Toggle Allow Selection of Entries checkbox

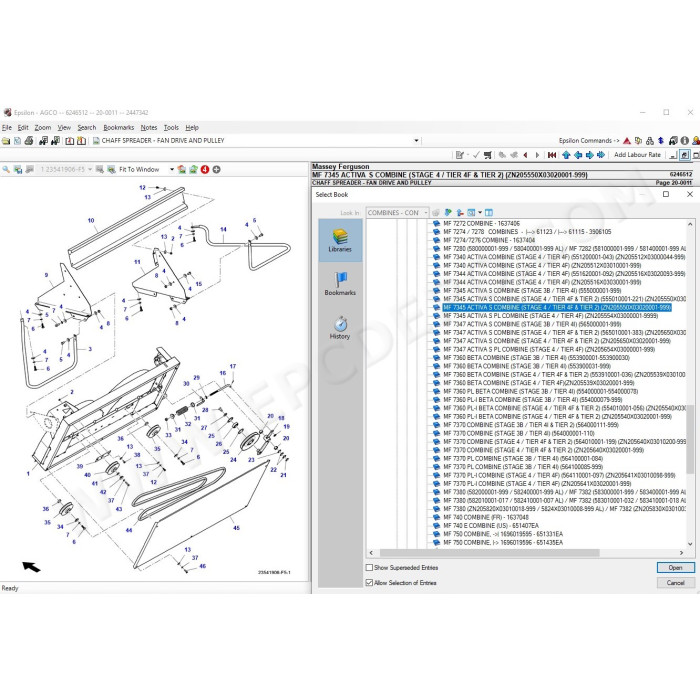pyautogui.click(x=369, y=583)
